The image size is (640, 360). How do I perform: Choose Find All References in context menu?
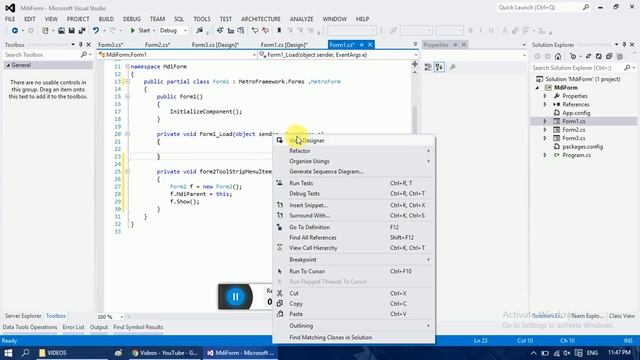tap(353, 238)
